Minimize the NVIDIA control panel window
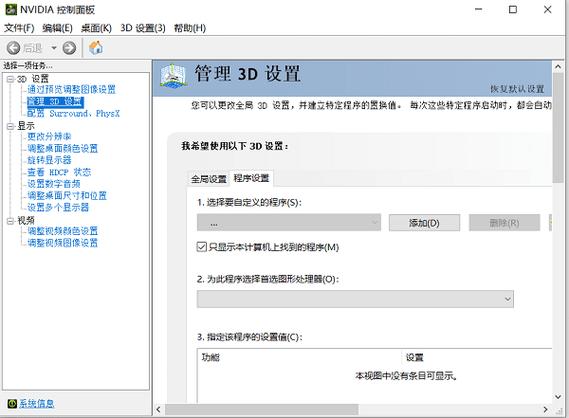The height and width of the screenshot is (418, 569). (x=479, y=9)
